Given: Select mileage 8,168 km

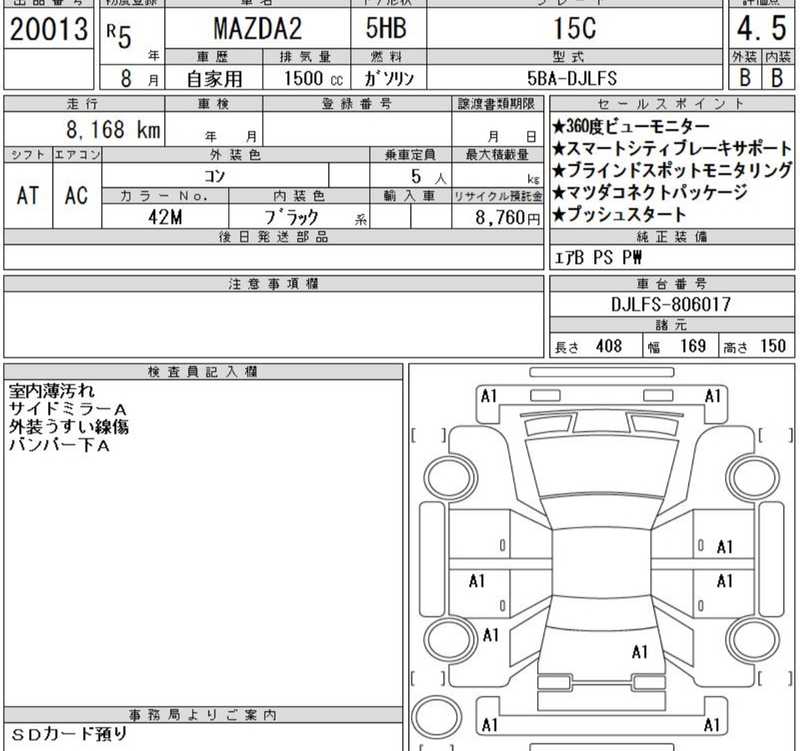Looking at the screenshot, I should [x=113, y=130].
